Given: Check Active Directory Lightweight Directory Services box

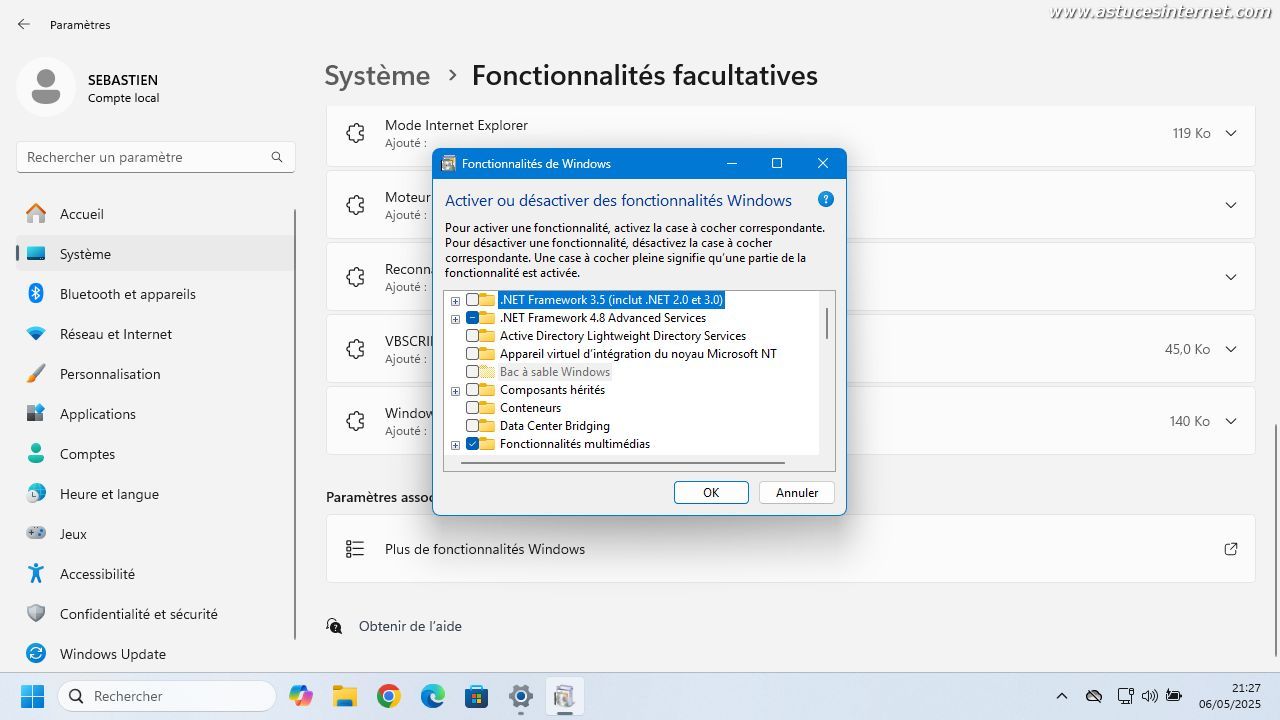Looking at the screenshot, I should pyautogui.click(x=472, y=336).
